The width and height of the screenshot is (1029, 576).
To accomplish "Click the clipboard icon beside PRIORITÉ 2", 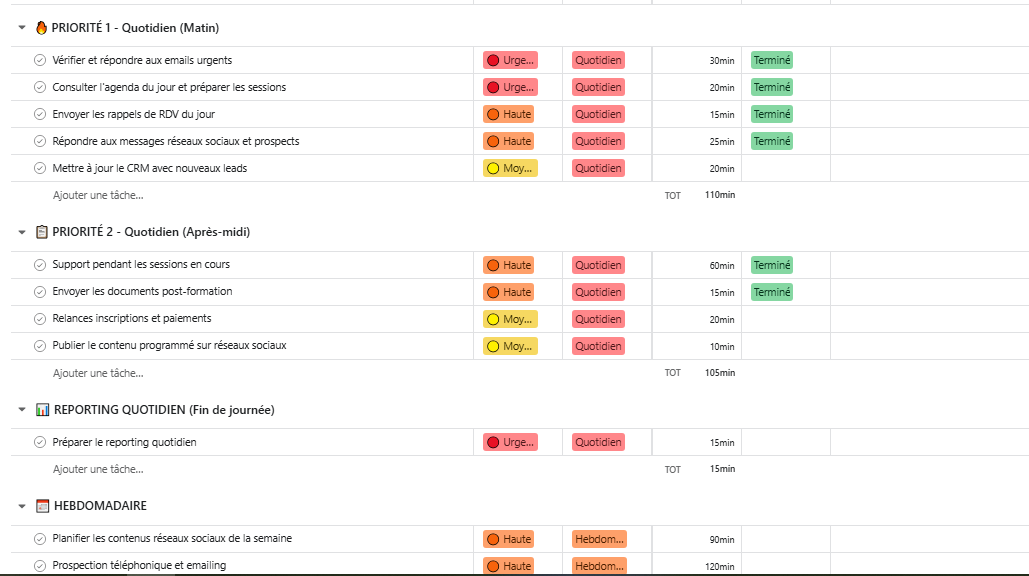I will click(x=41, y=232).
